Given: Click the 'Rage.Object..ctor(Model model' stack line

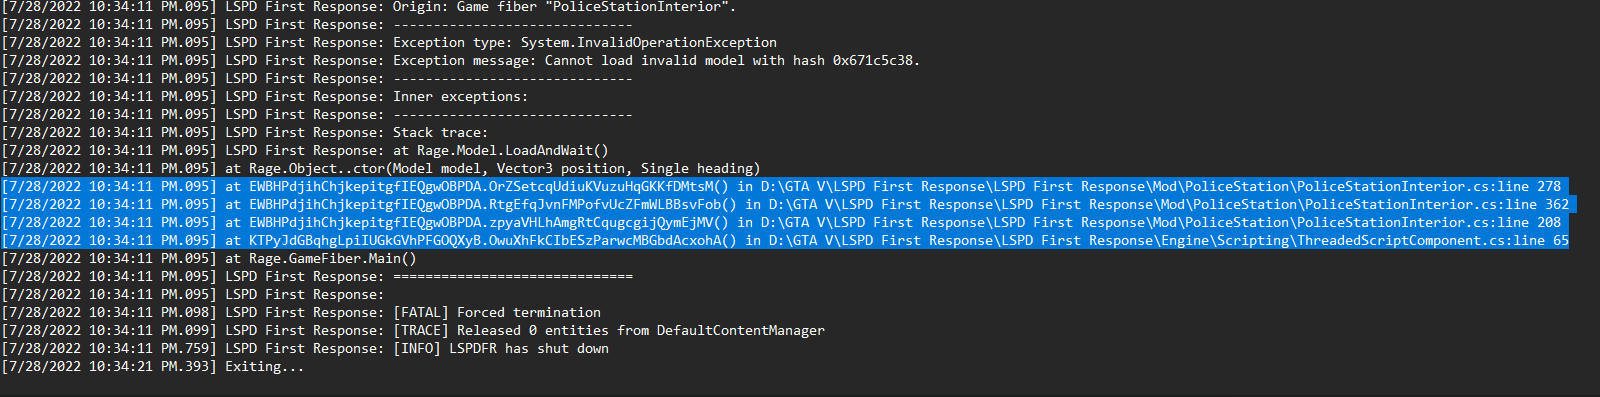Looking at the screenshot, I should coord(381,169).
